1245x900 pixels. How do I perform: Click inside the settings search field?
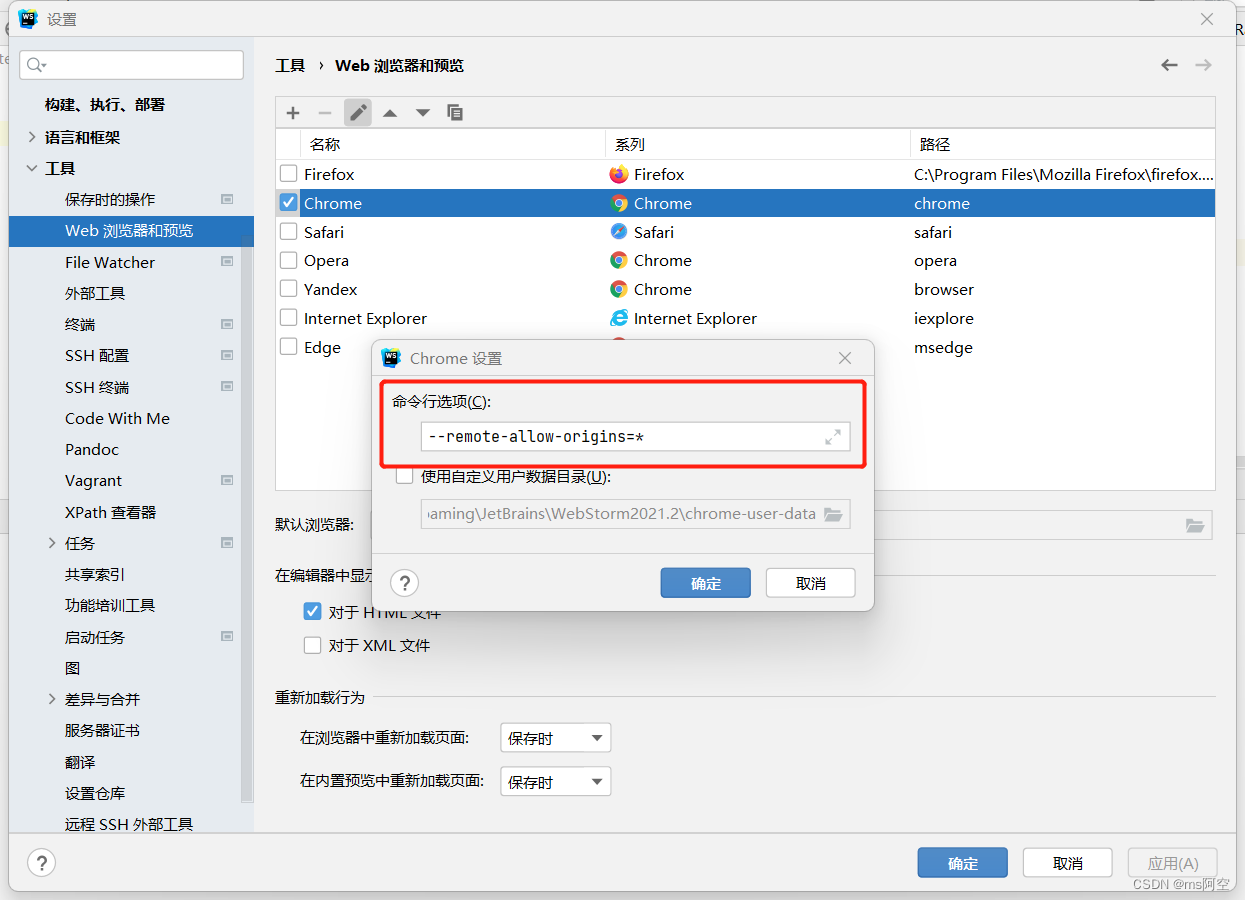[x=131, y=64]
